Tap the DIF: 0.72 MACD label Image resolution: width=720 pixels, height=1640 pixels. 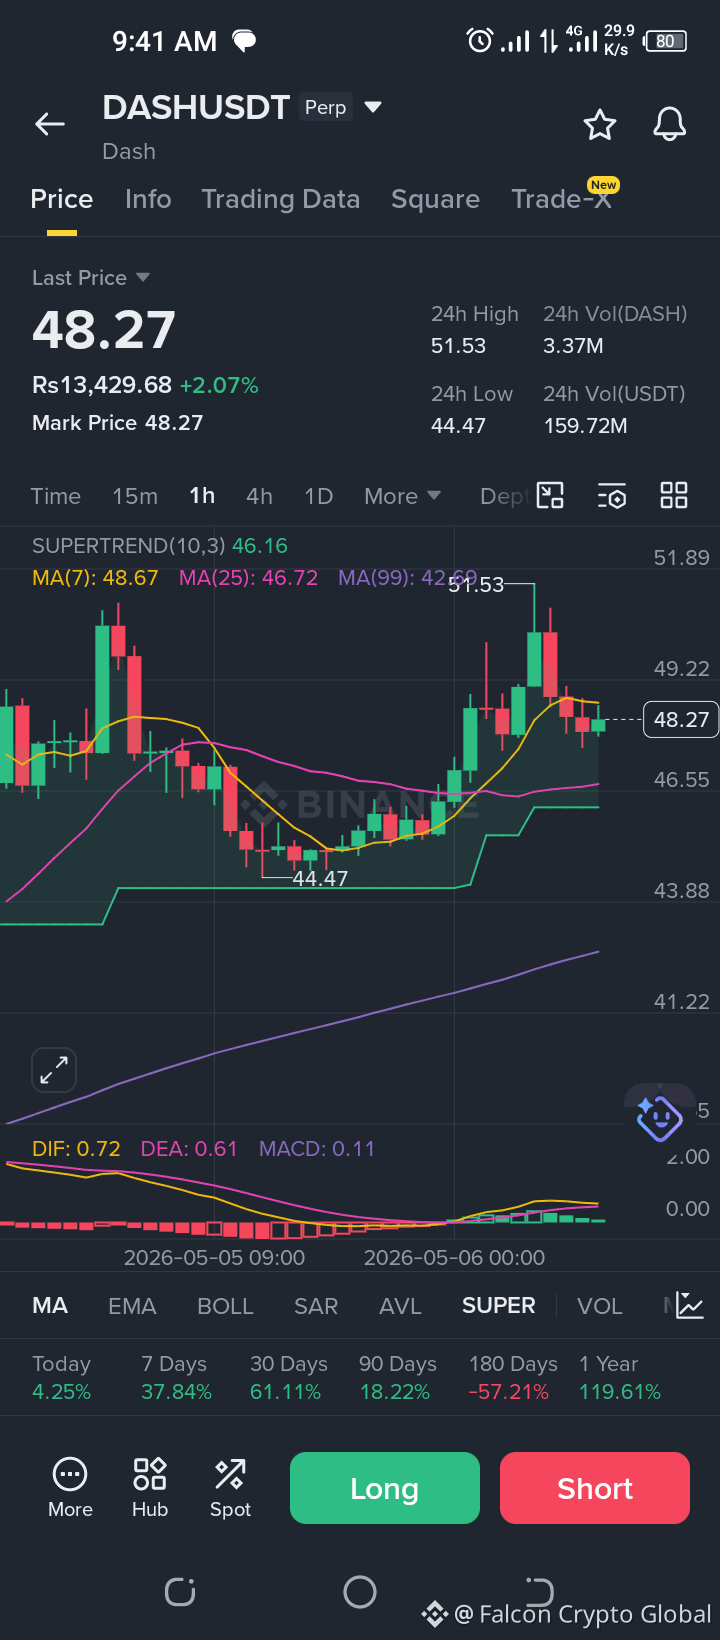(x=76, y=1149)
